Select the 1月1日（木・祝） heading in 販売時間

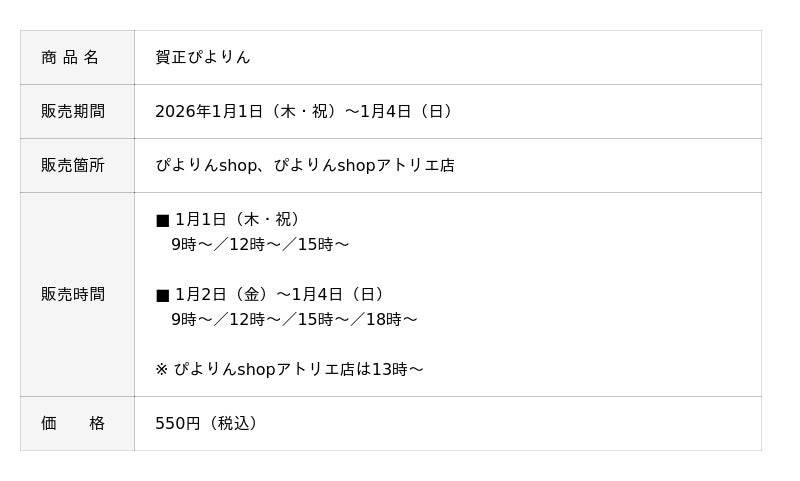(240, 219)
